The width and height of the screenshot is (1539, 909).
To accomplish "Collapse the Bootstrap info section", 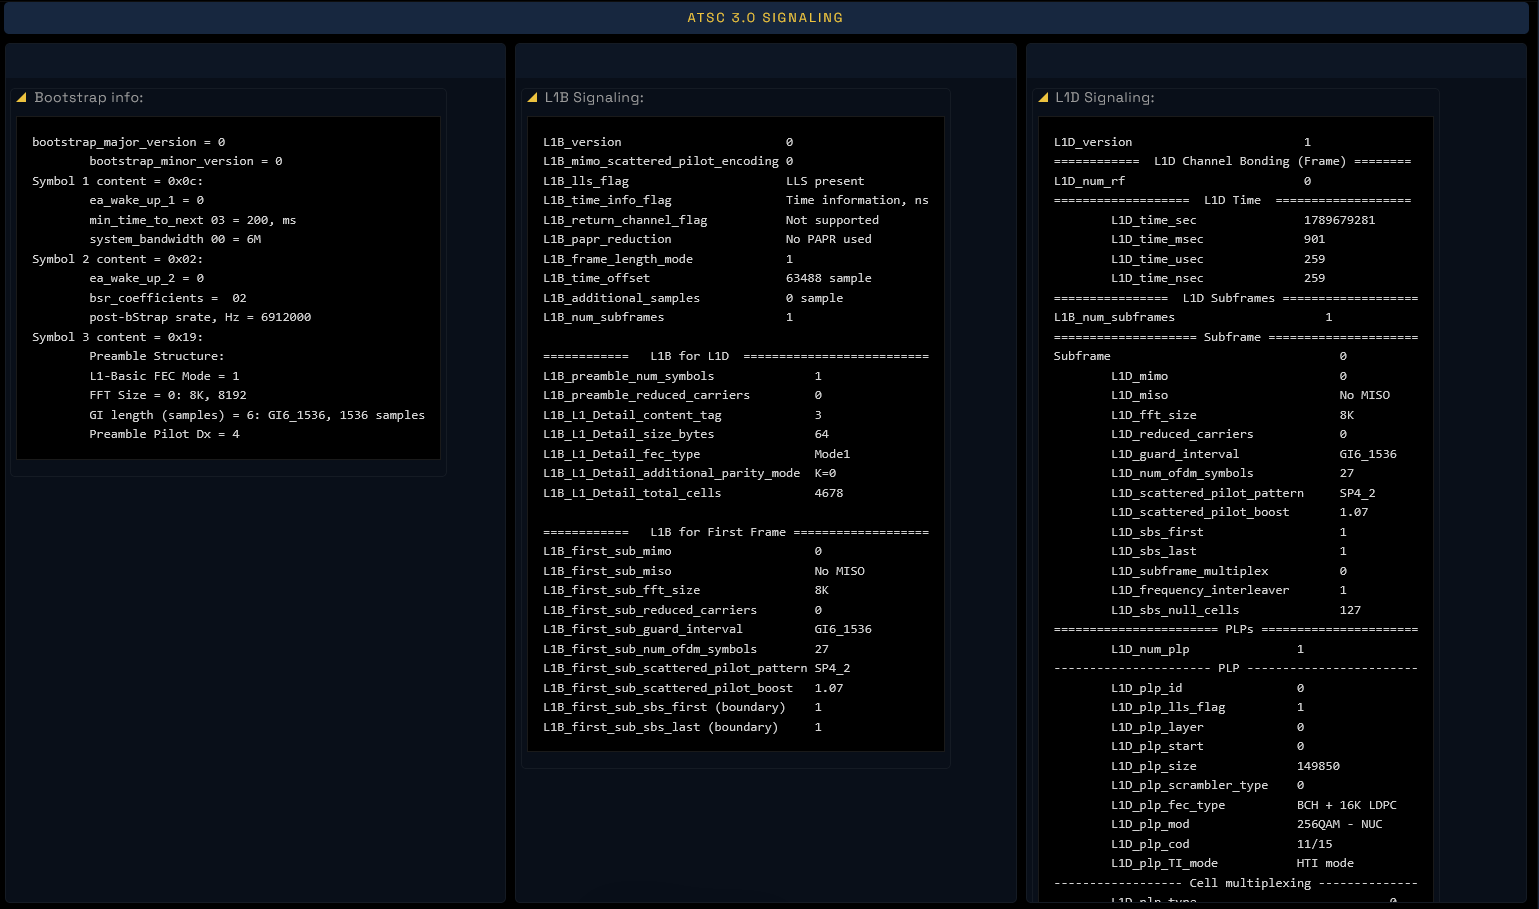I will (21, 97).
